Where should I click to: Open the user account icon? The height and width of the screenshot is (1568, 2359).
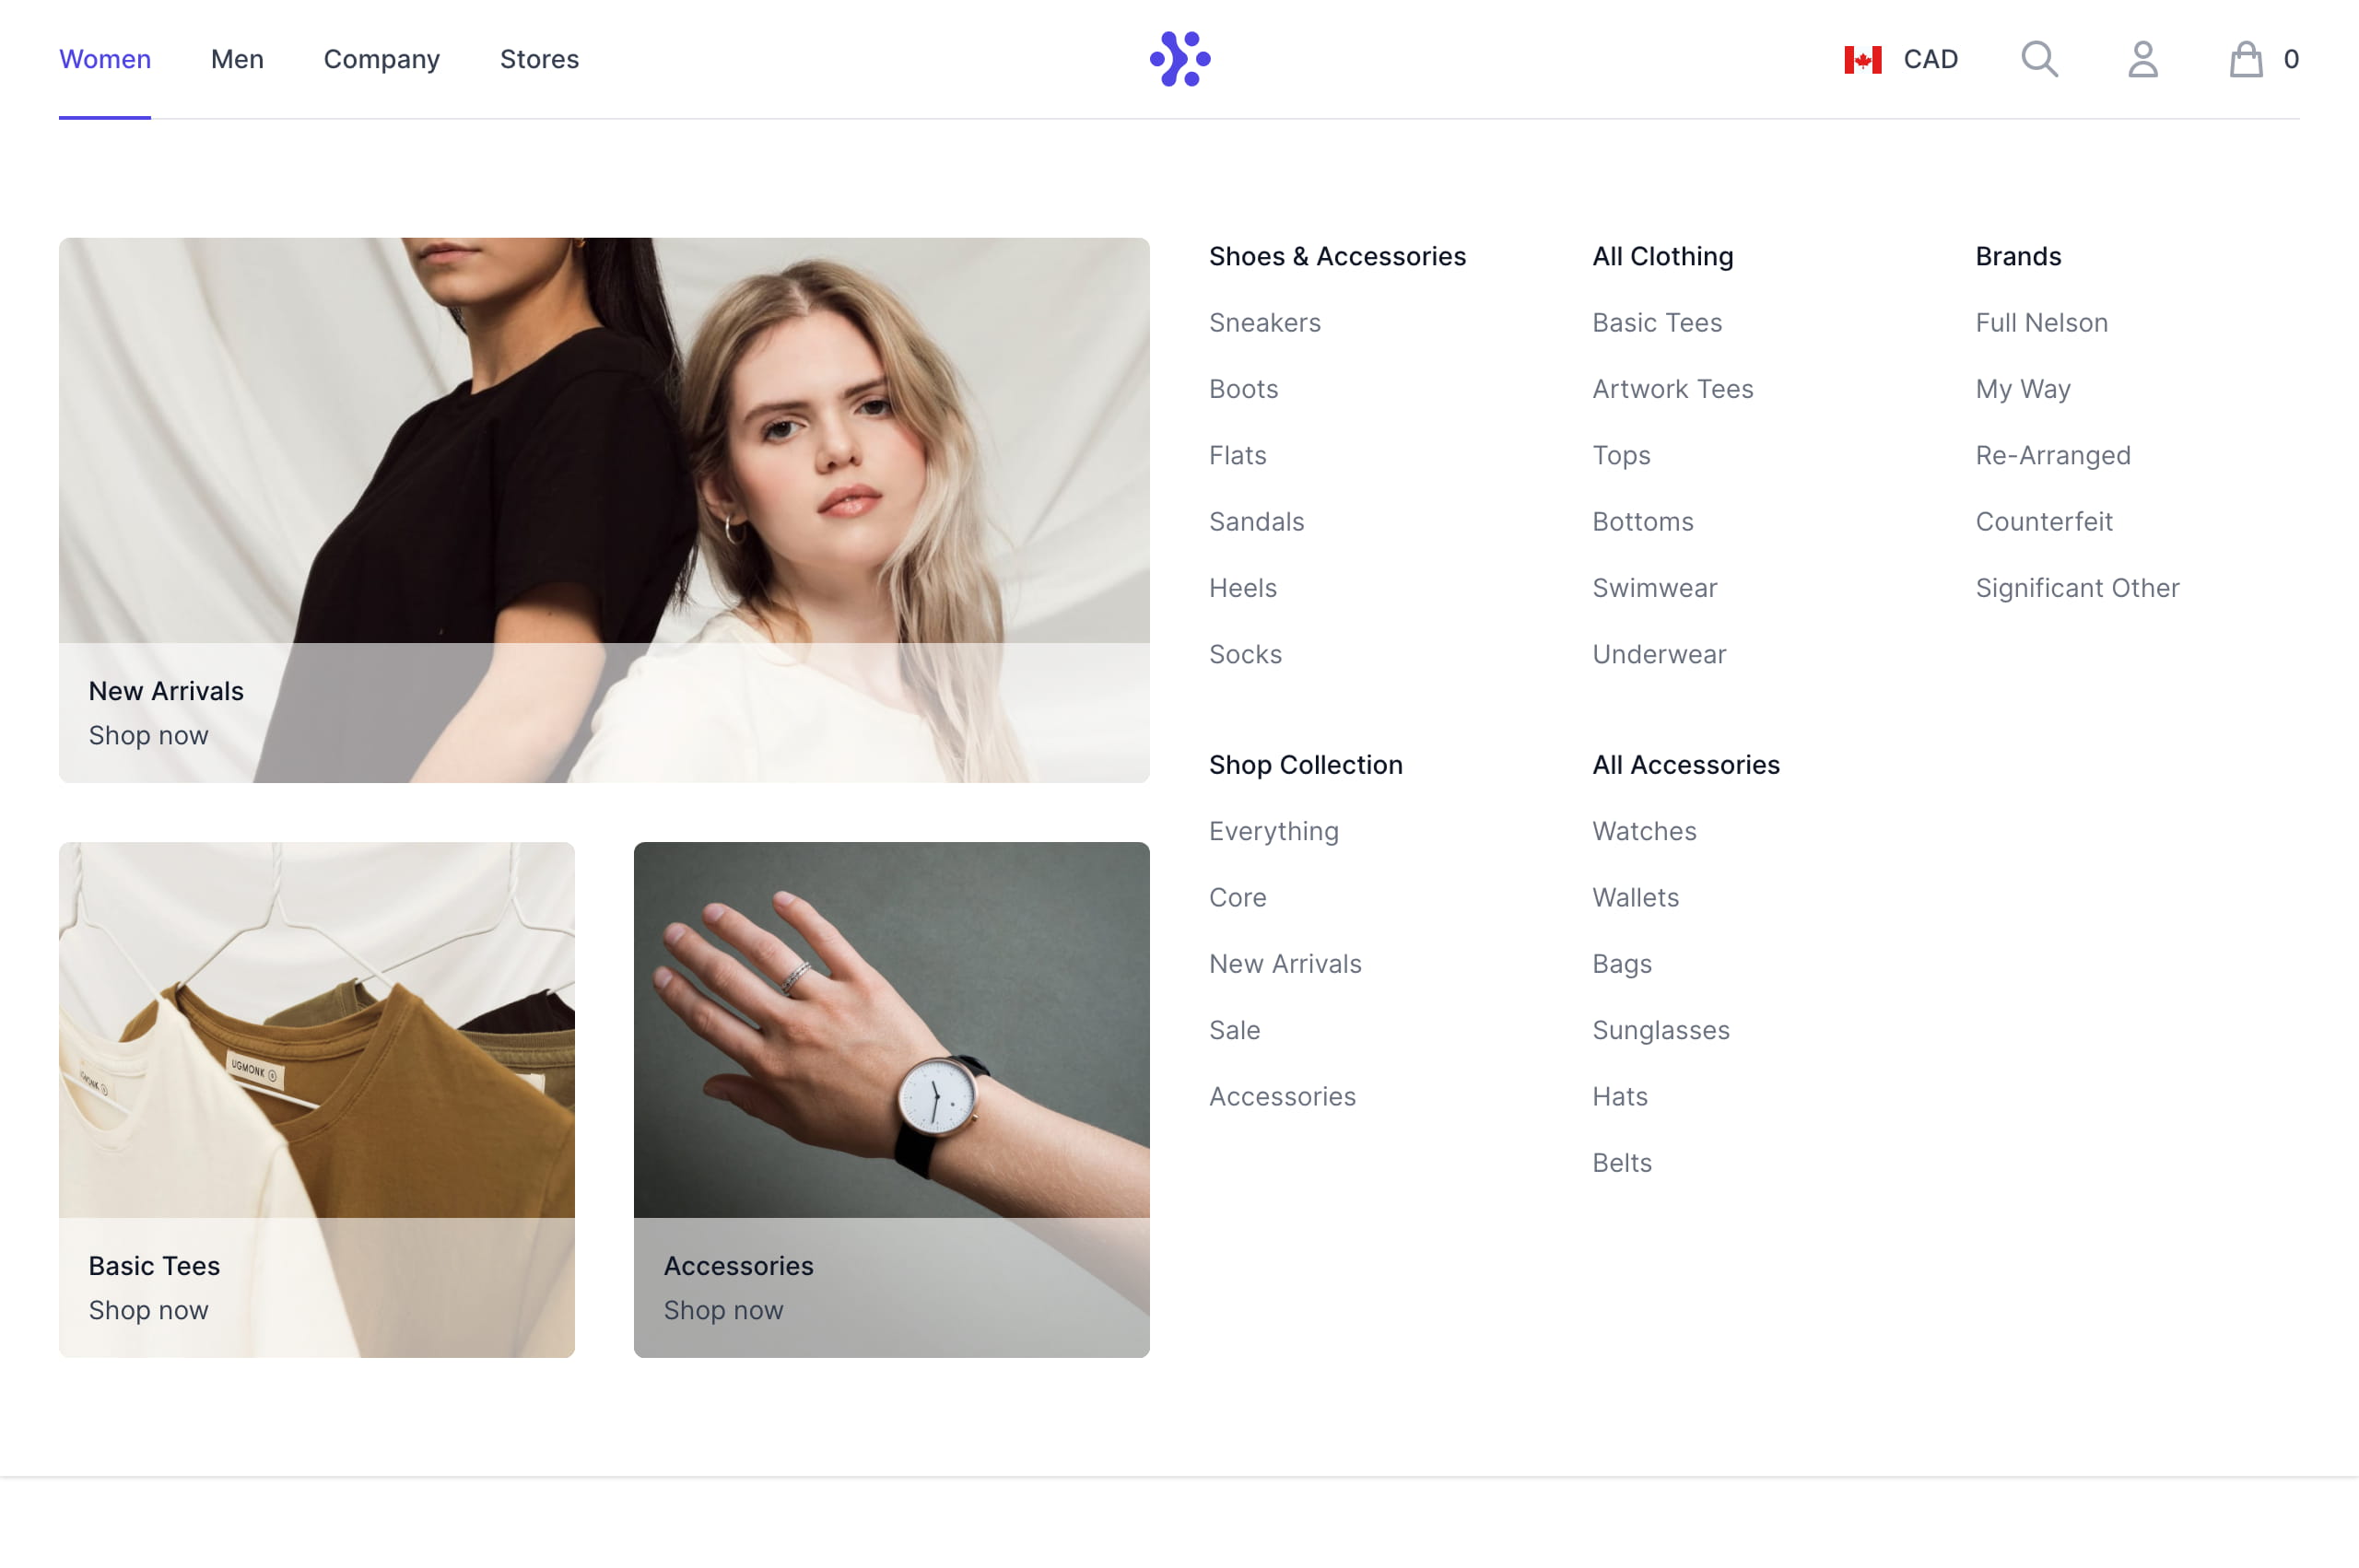click(2142, 59)
